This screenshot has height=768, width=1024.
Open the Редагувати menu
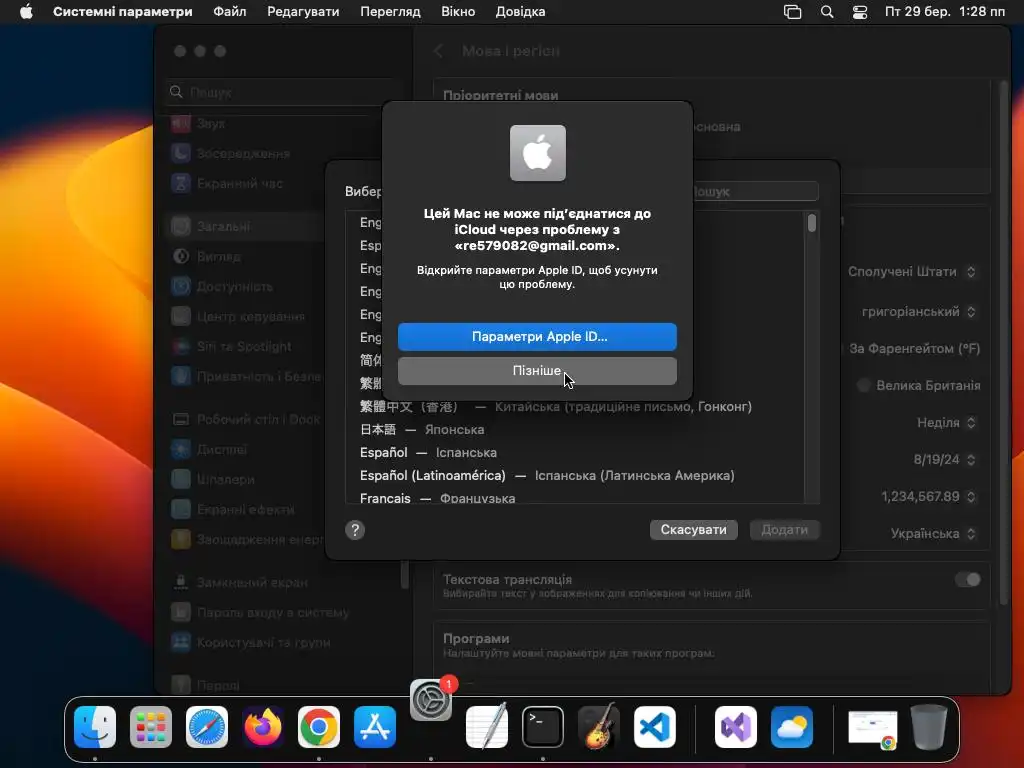[x=303, y=12]
